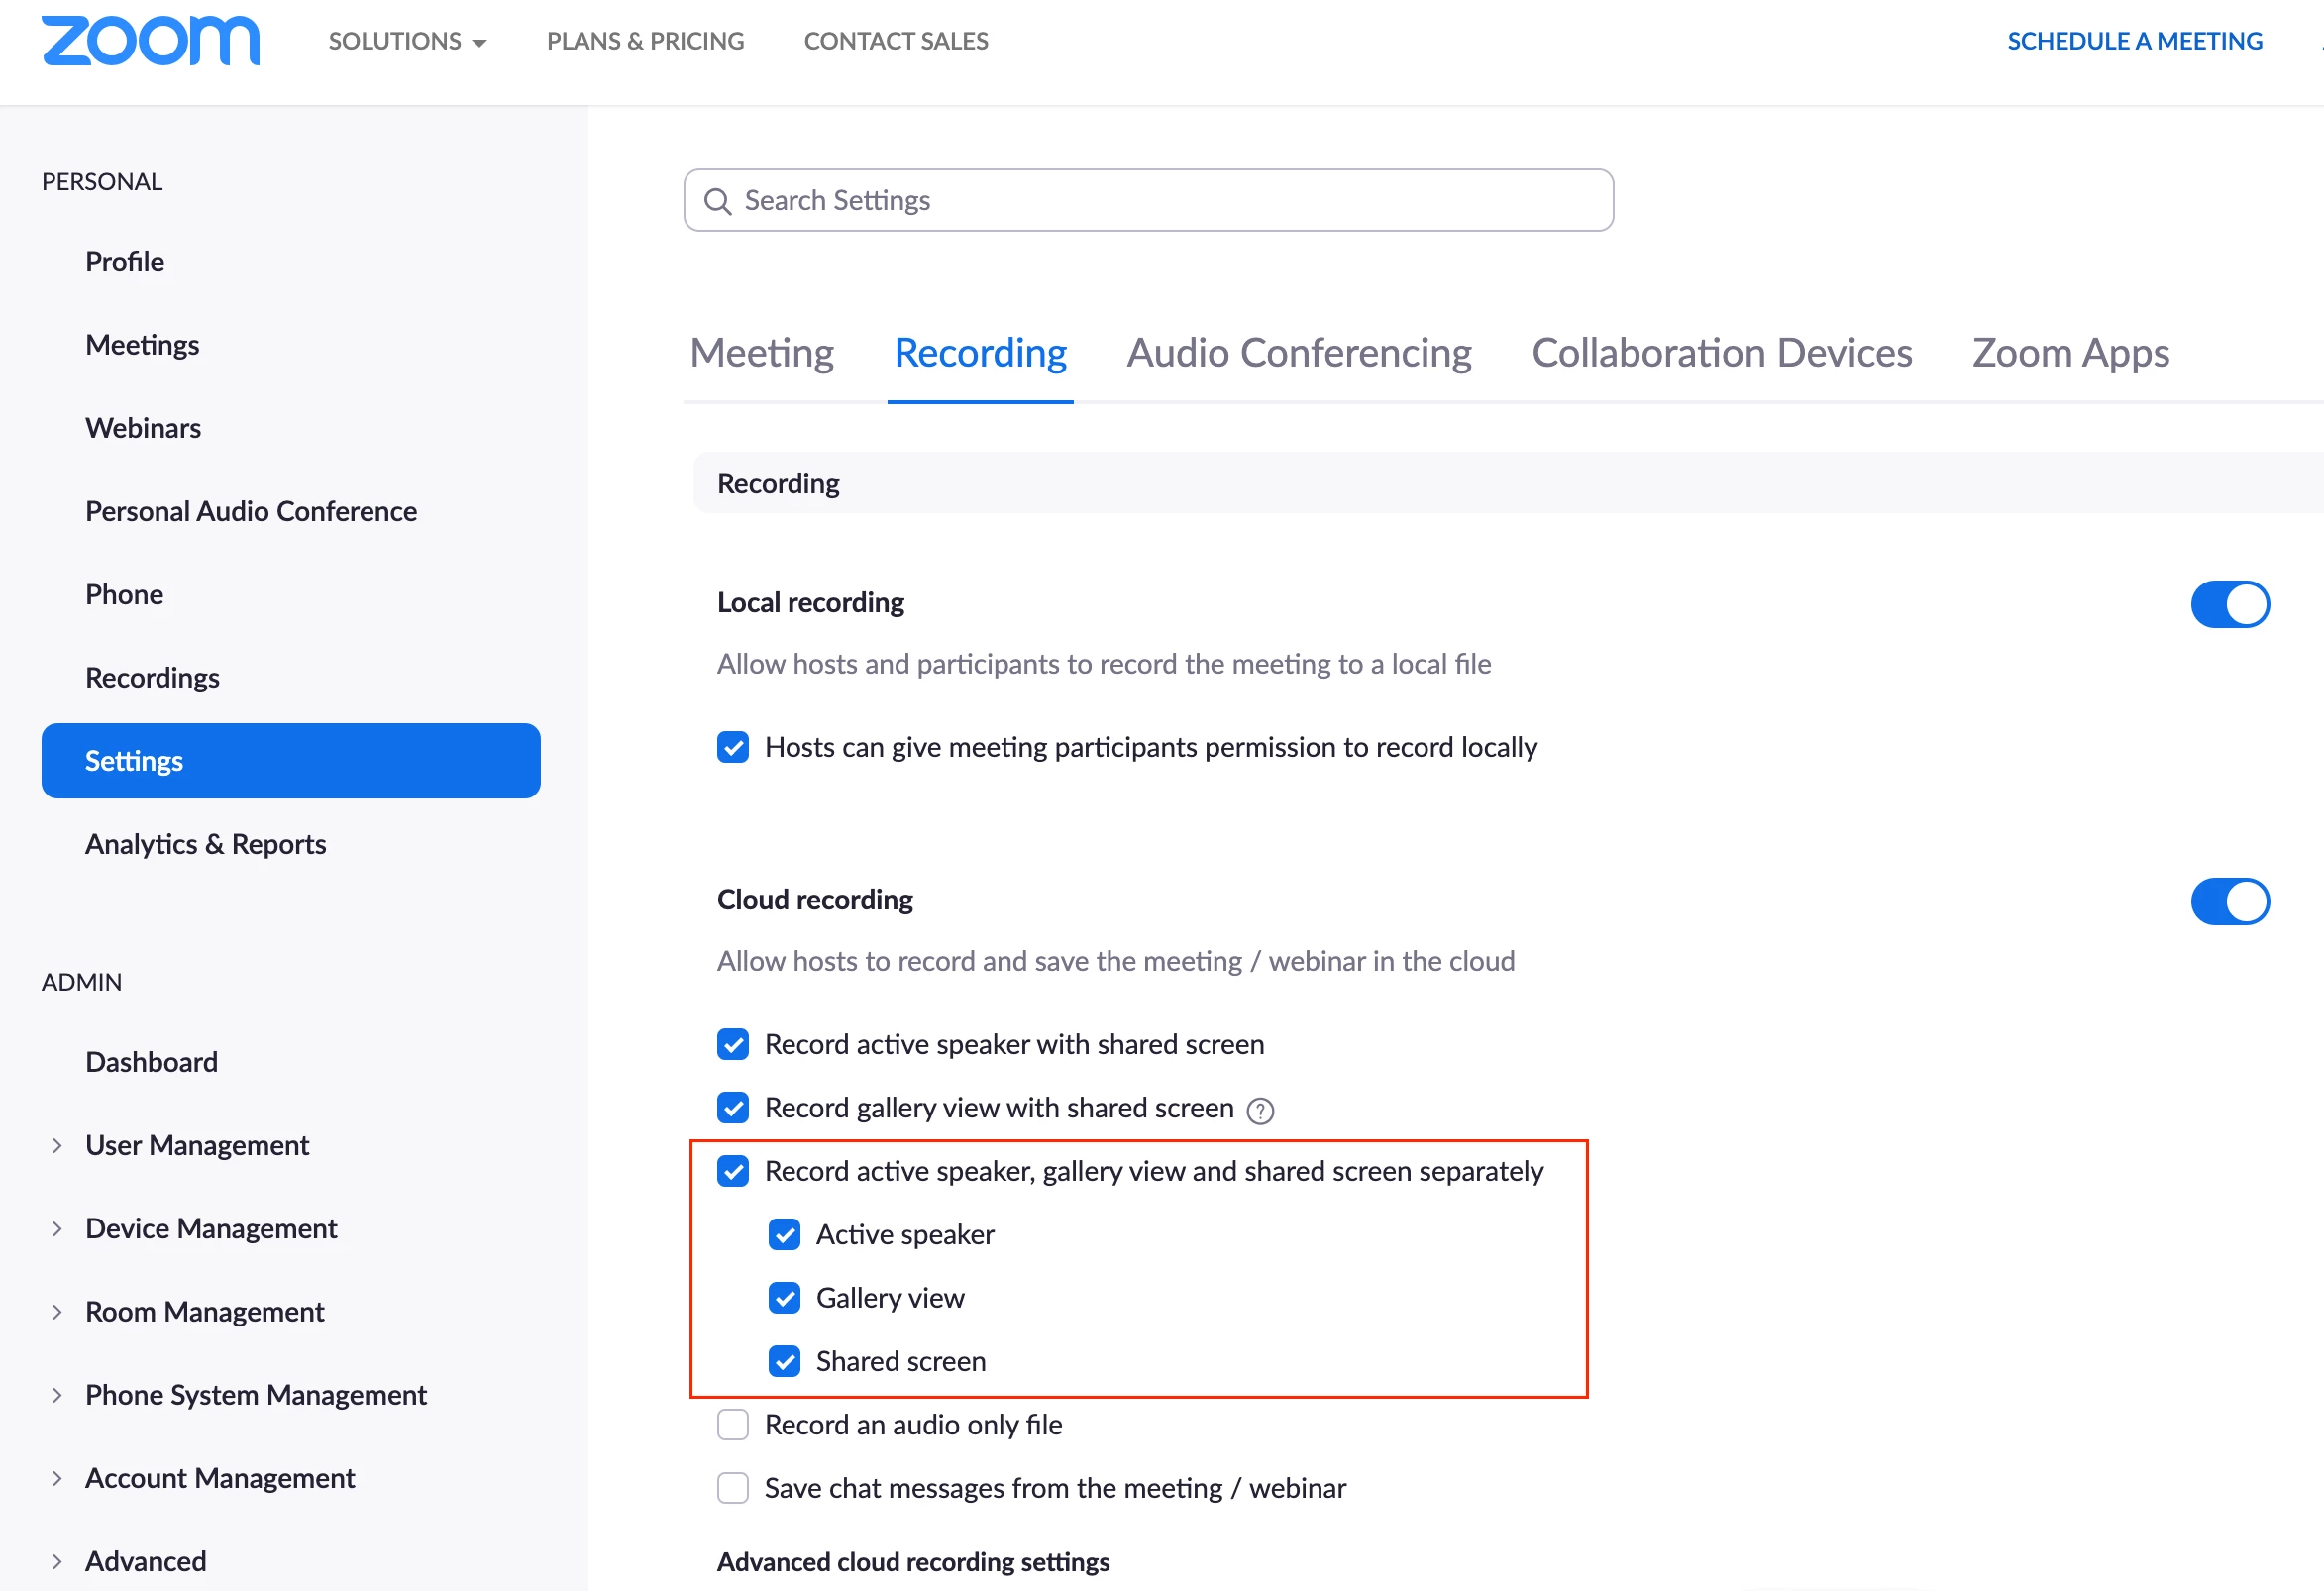The height and width of the screenshot is (1591, 2324).
Task: Click Schedule a Meeting link
Action: (x=2134, y=41)
